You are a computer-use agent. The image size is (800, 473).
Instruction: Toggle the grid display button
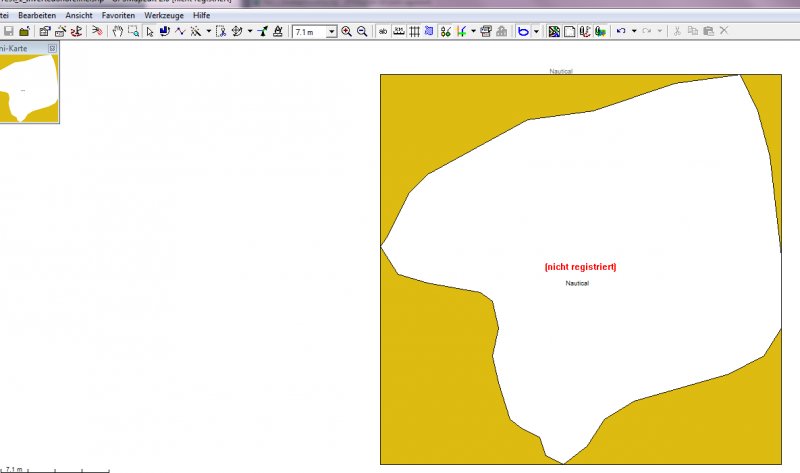coord(414,32)
